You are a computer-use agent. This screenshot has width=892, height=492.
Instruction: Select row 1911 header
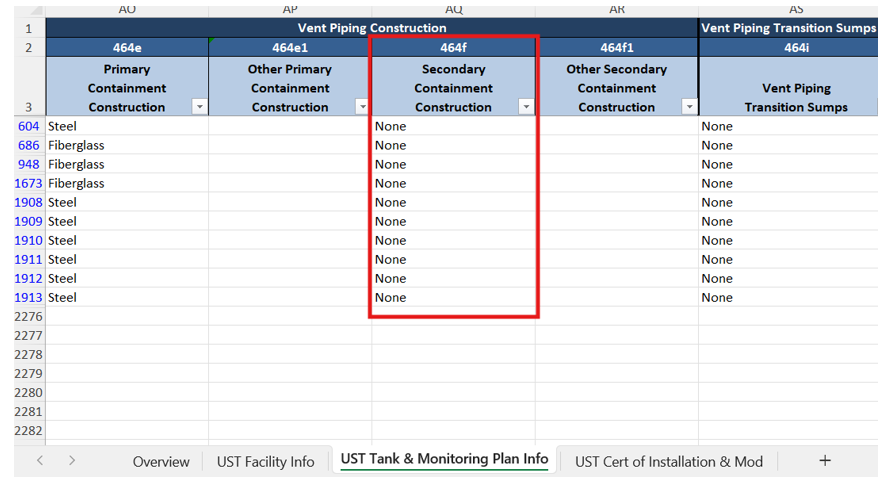click(x=28, y=259)
